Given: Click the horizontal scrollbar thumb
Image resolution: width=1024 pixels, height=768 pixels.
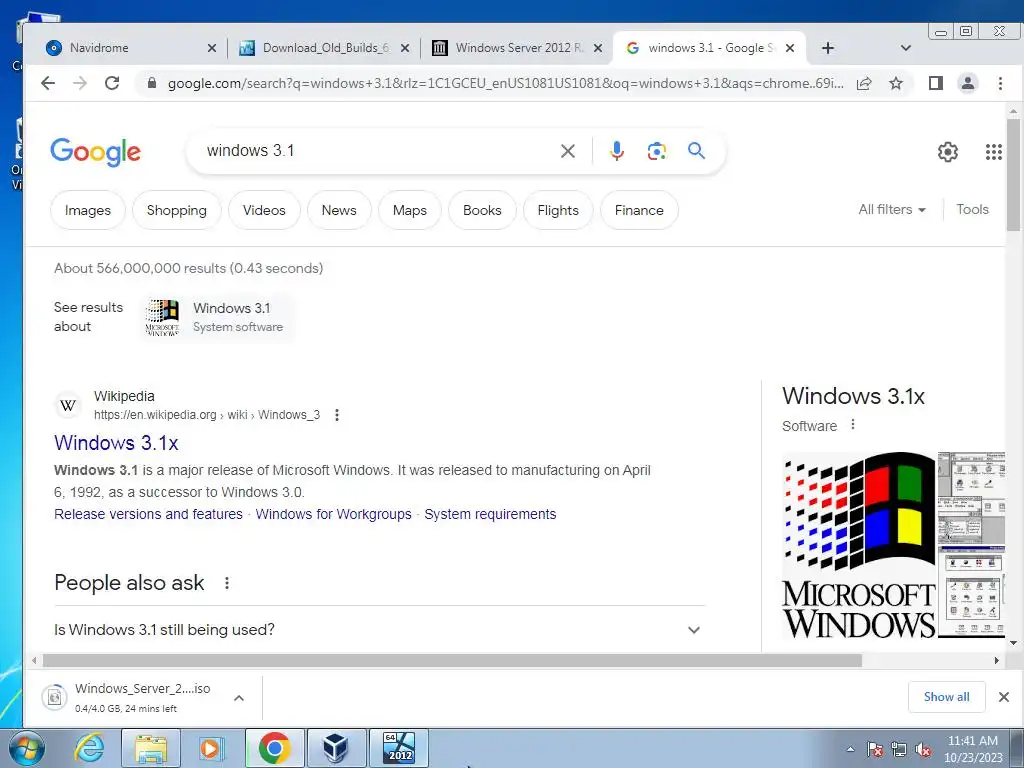Looking at the screenshot, I should pos(452,660).
